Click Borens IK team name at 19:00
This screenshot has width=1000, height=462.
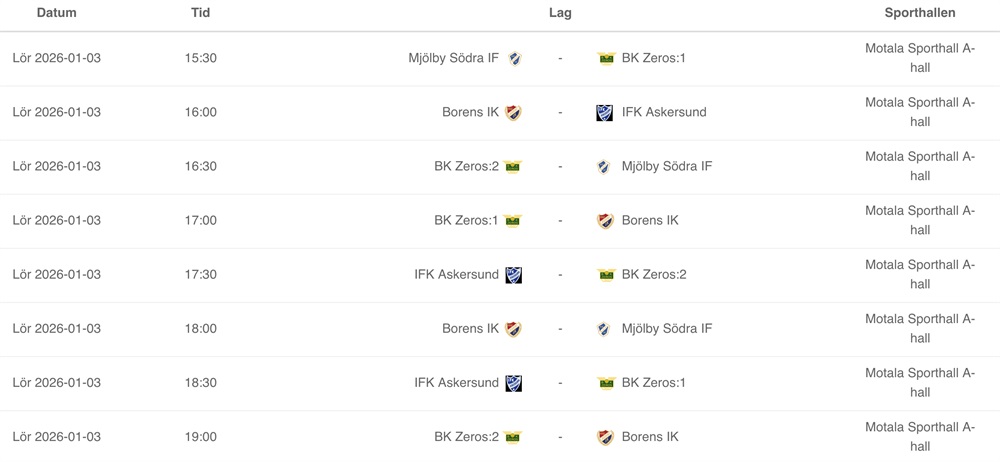pos(649,436)
